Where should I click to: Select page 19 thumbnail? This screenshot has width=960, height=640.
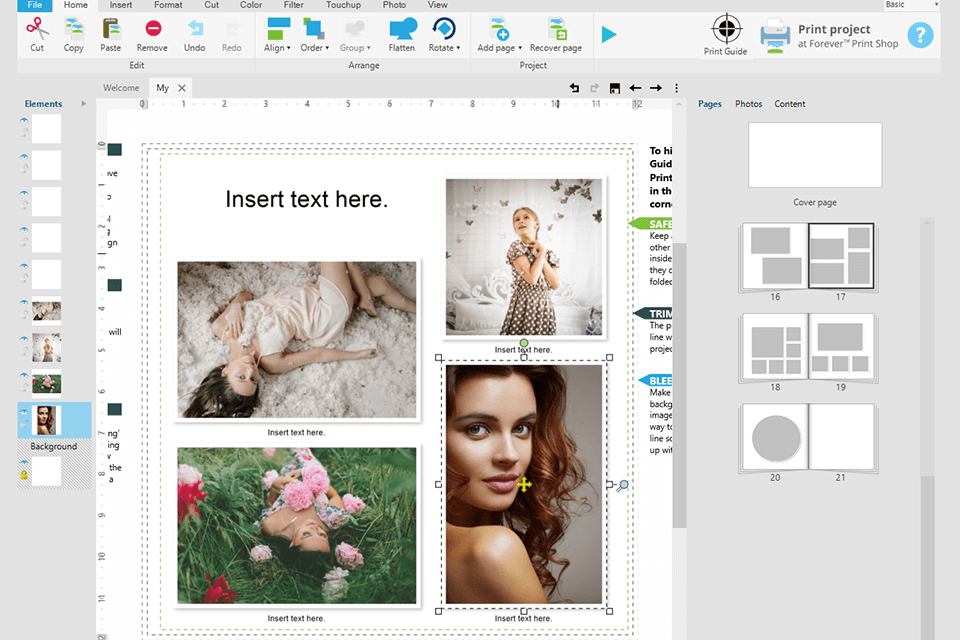coord(841,347)
